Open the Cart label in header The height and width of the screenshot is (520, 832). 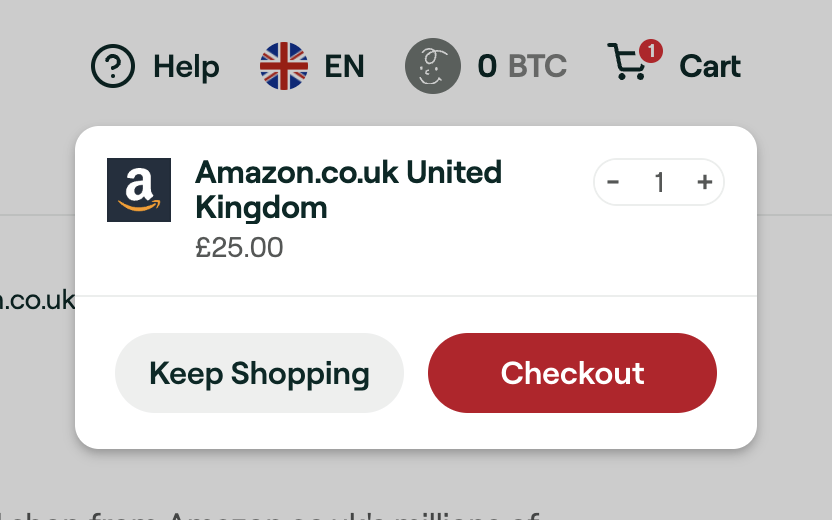coord(710,66)
